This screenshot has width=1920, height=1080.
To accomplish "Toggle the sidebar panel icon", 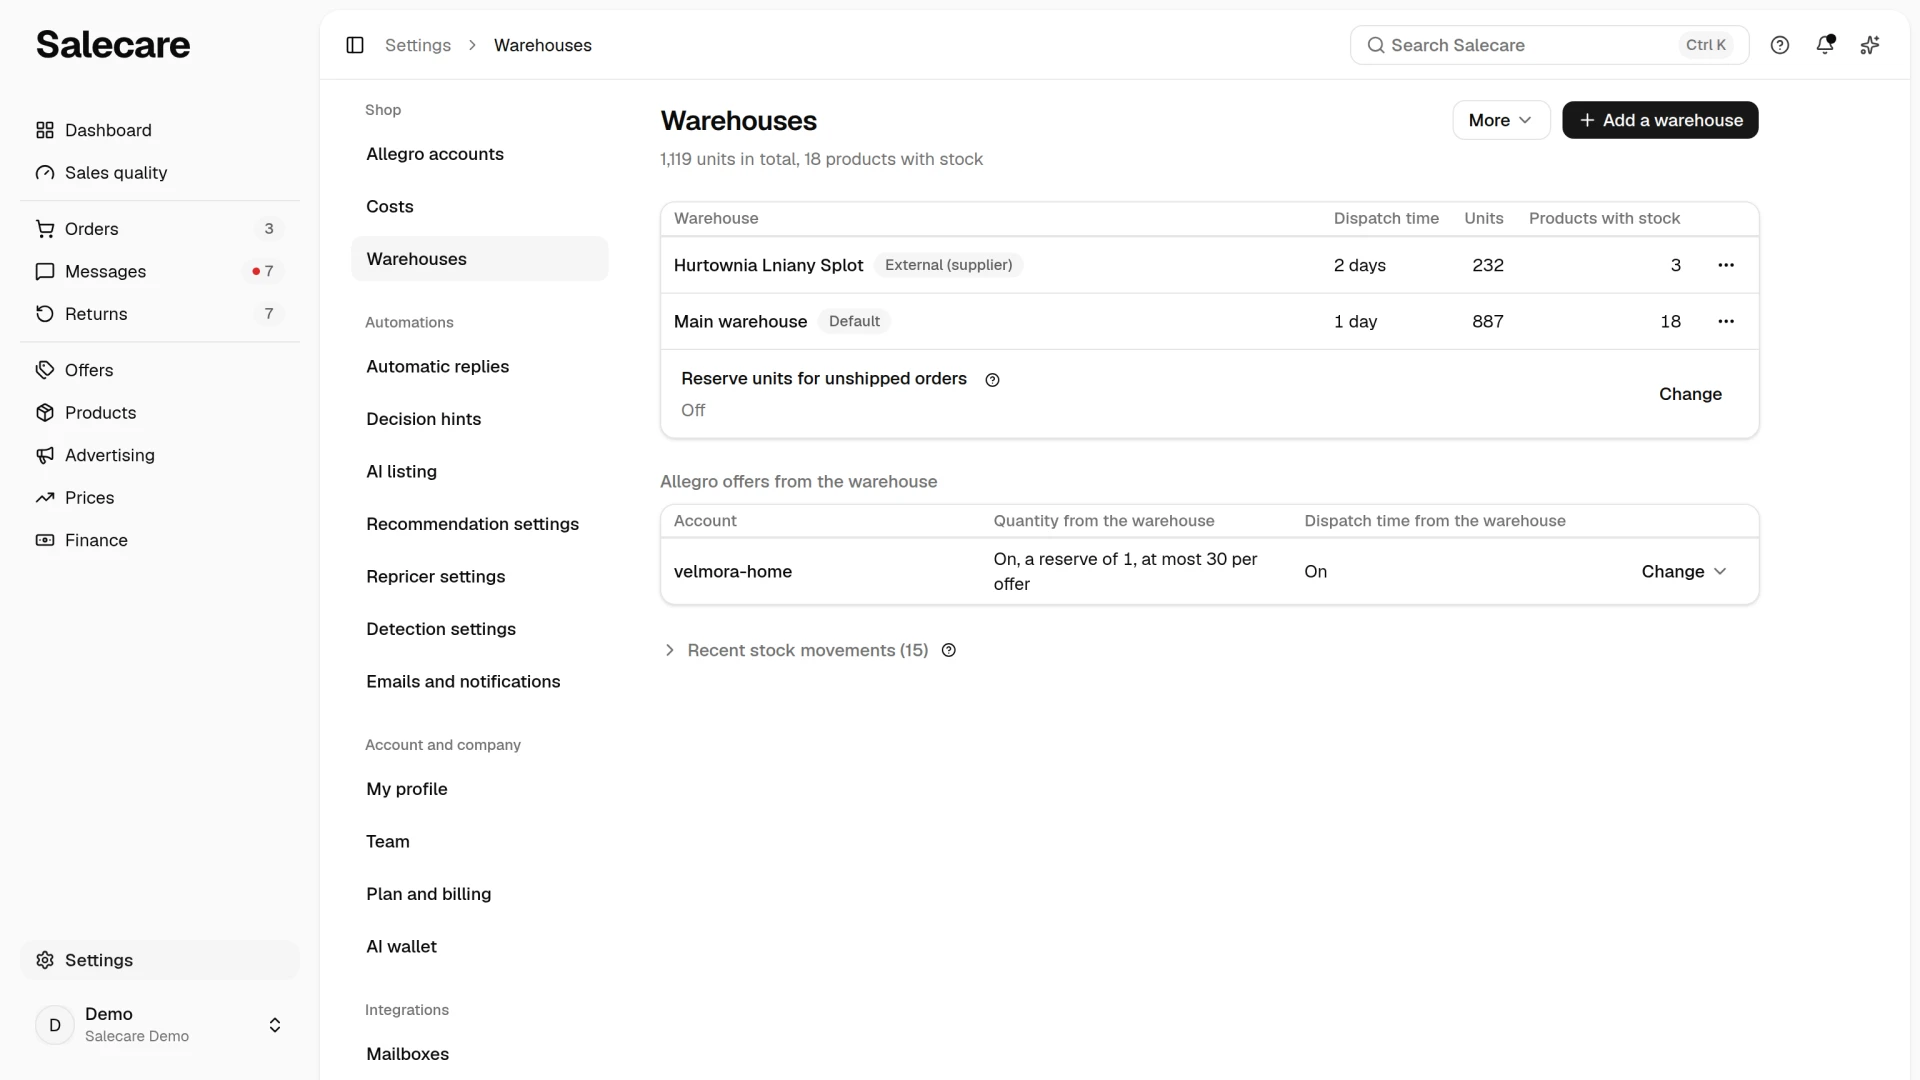I will 355,45.
